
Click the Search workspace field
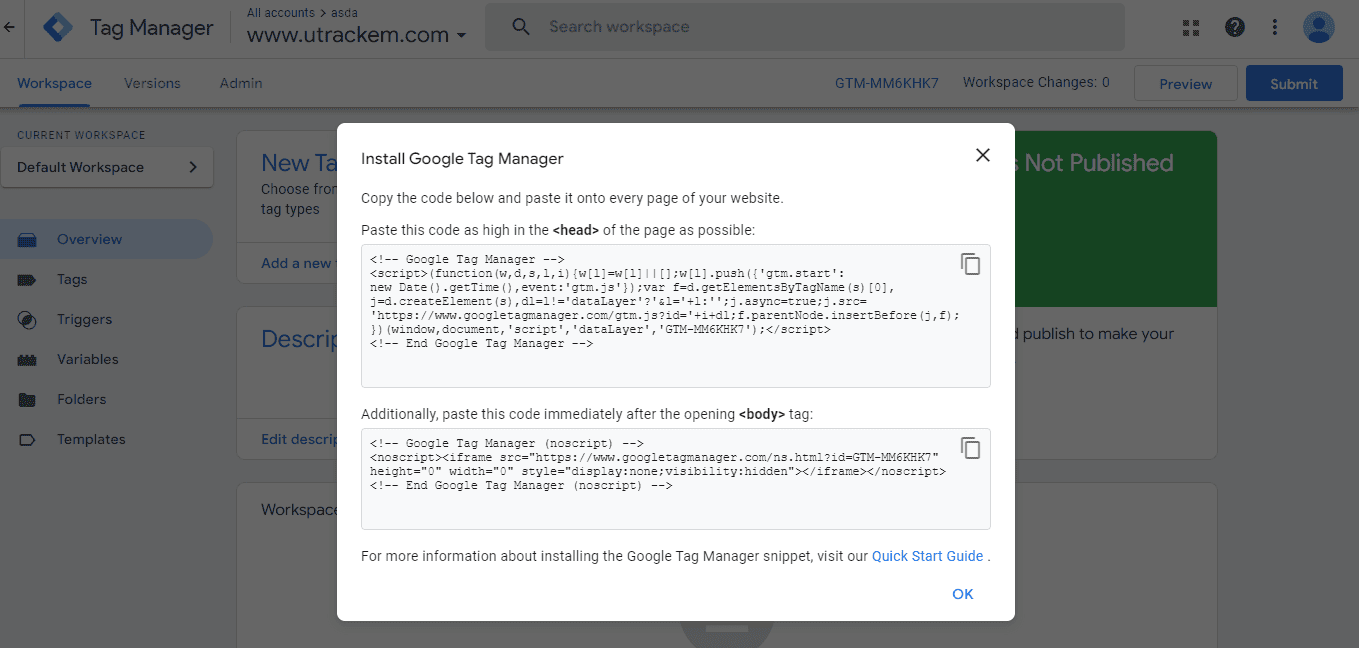[804, 27]
